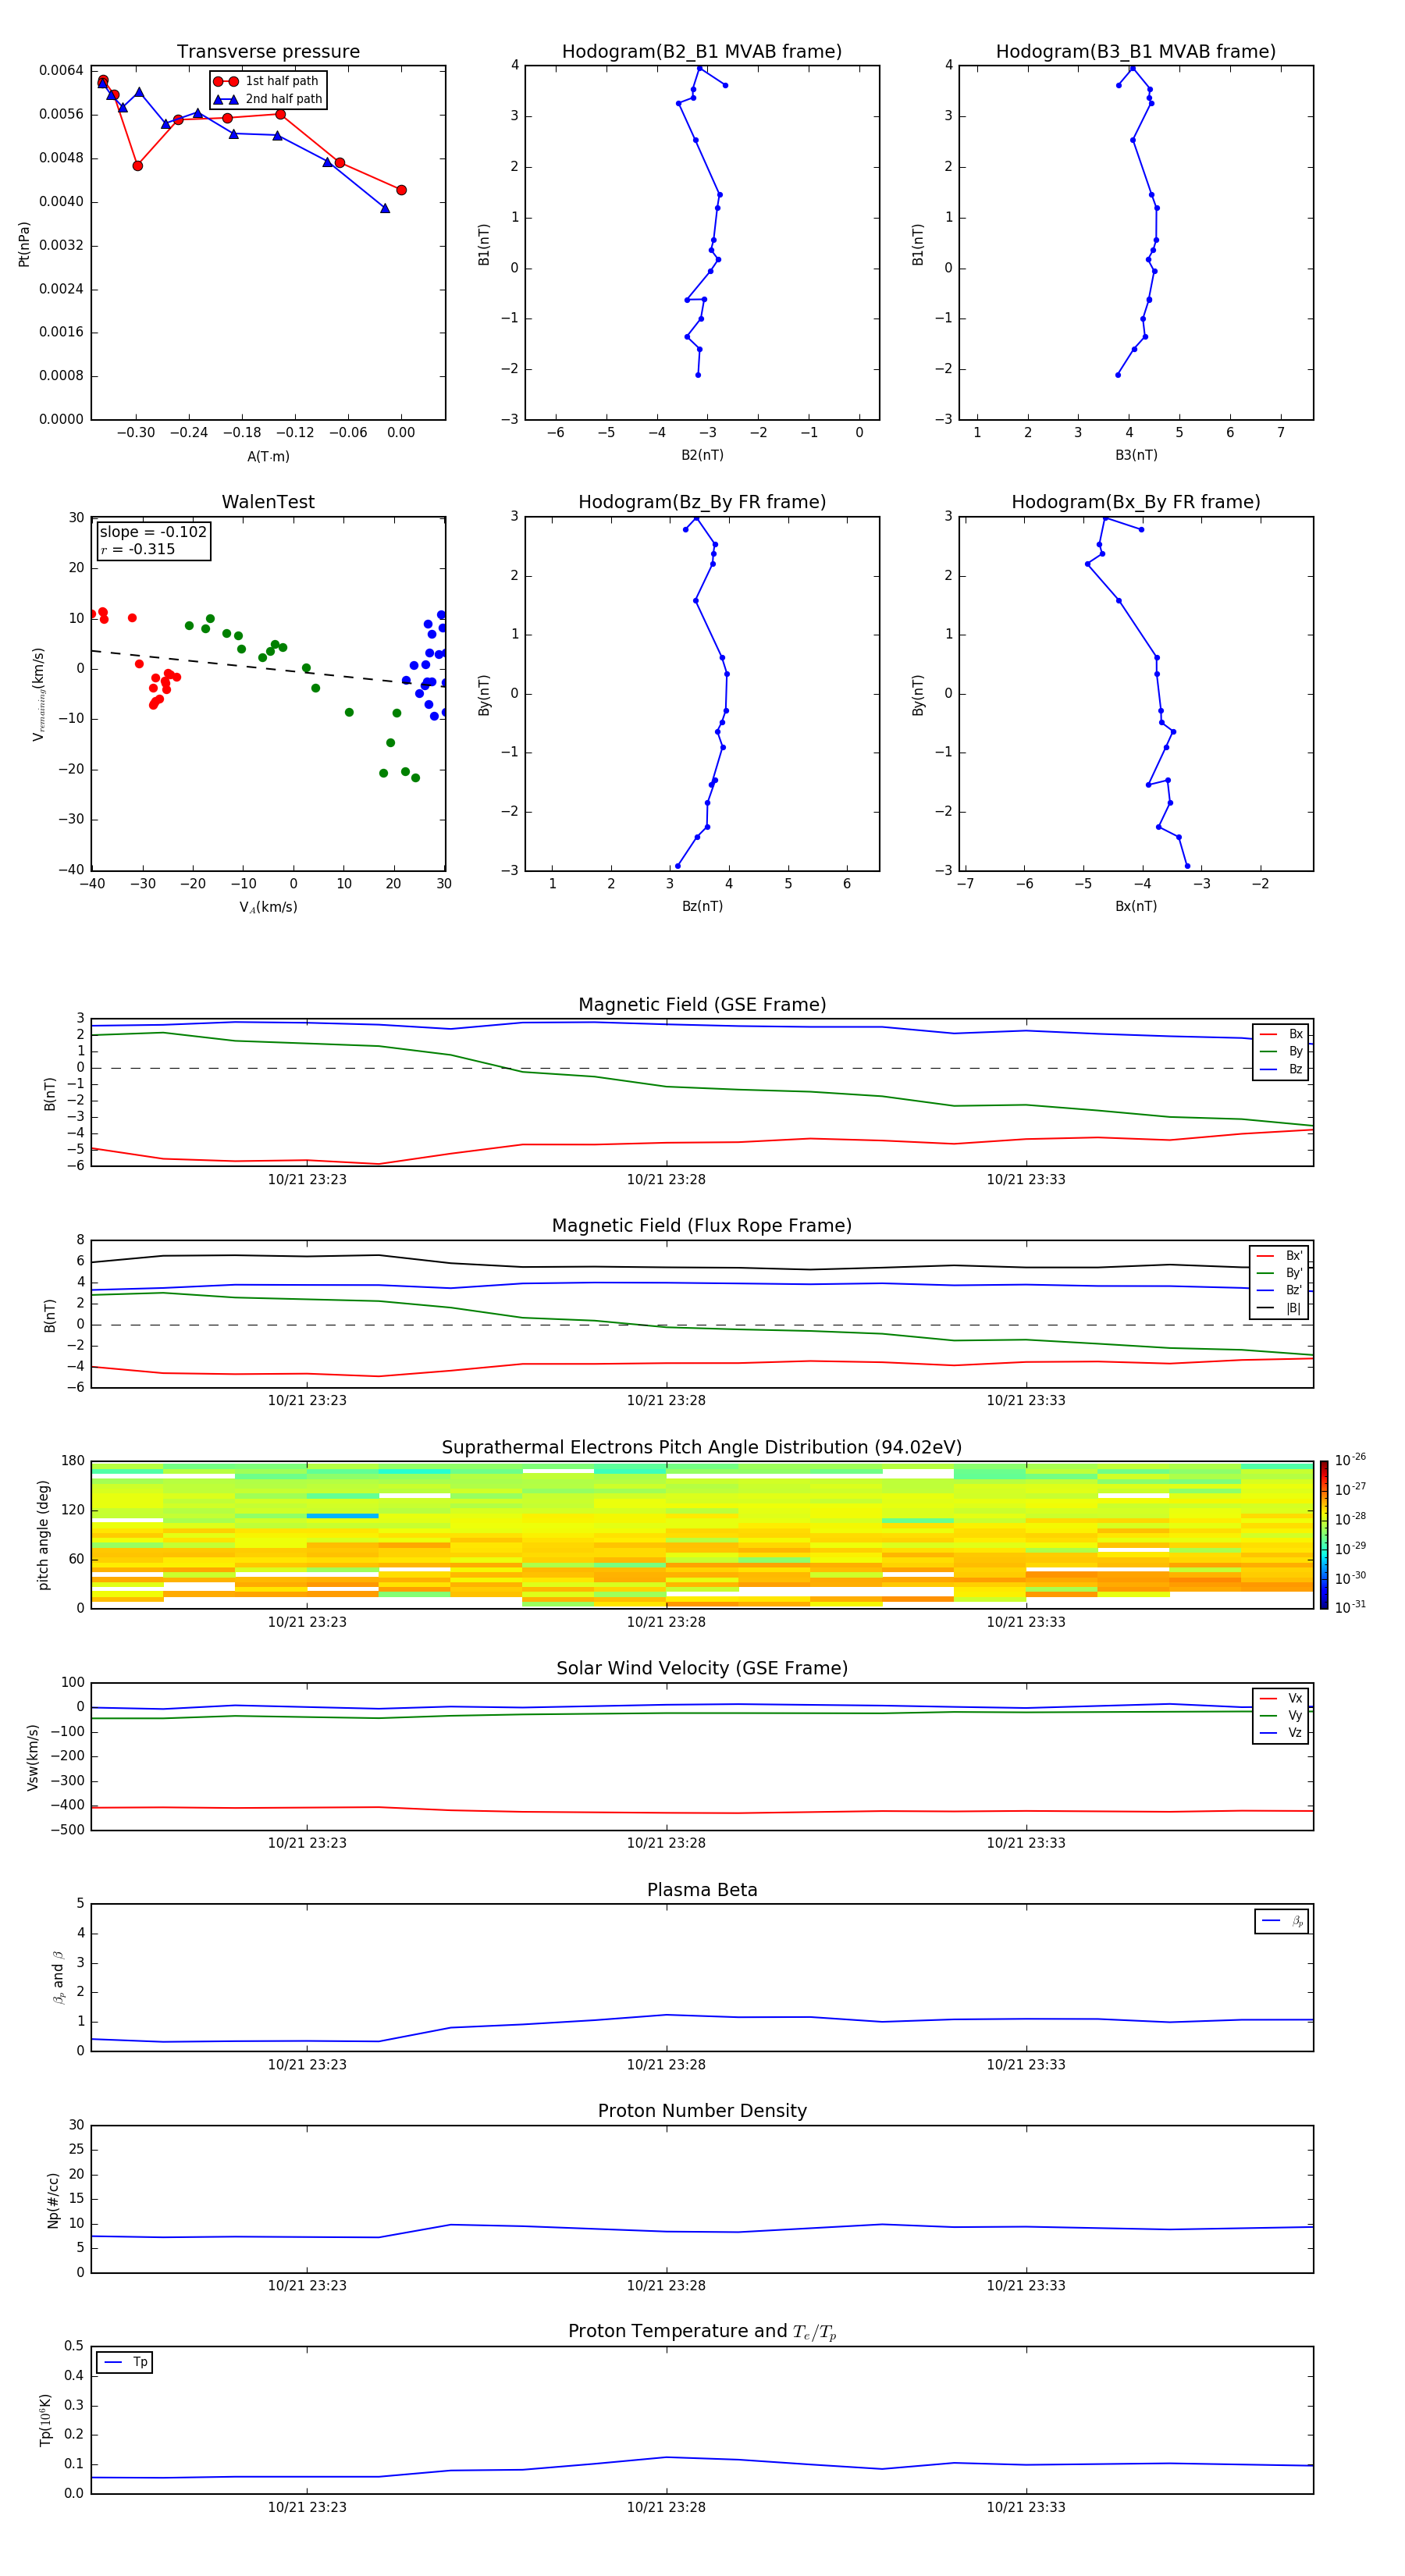The height and width of the screenshot is (2576, 1405).
Task: Click the 'B3(nT)' x-axis label
Action: (1136, 455)
